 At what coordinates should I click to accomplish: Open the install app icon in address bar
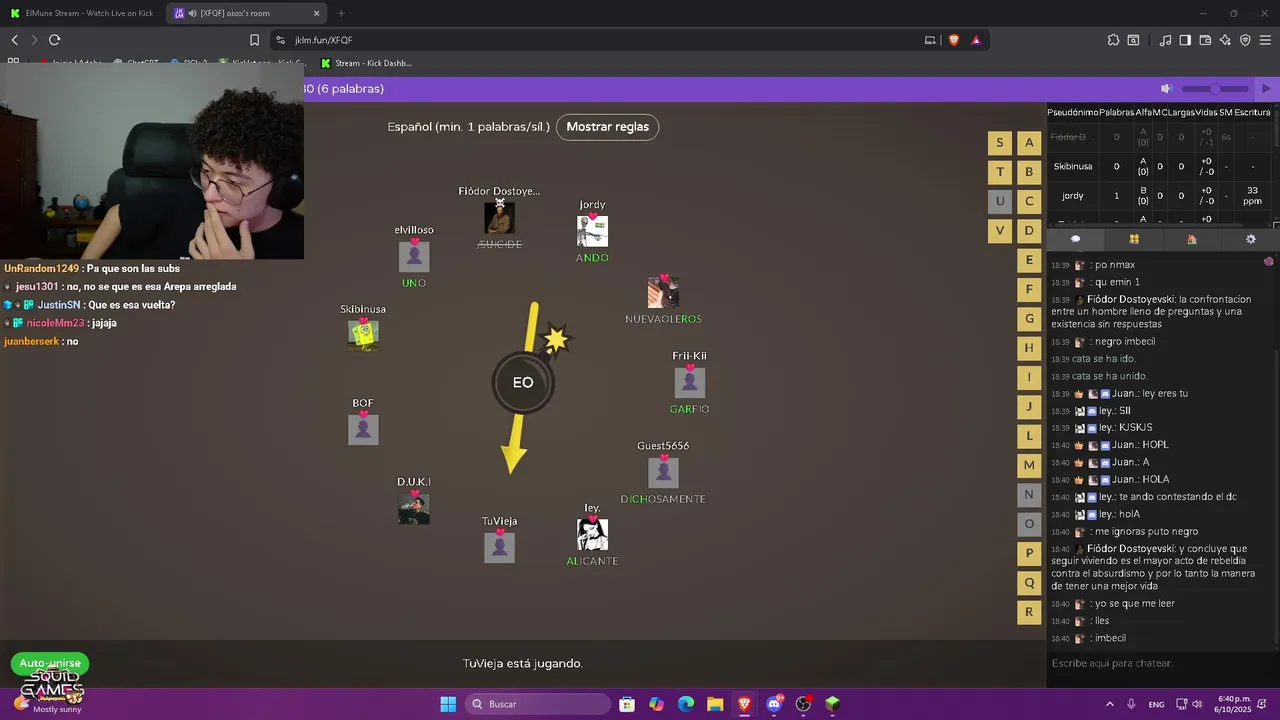click(930, 40)
